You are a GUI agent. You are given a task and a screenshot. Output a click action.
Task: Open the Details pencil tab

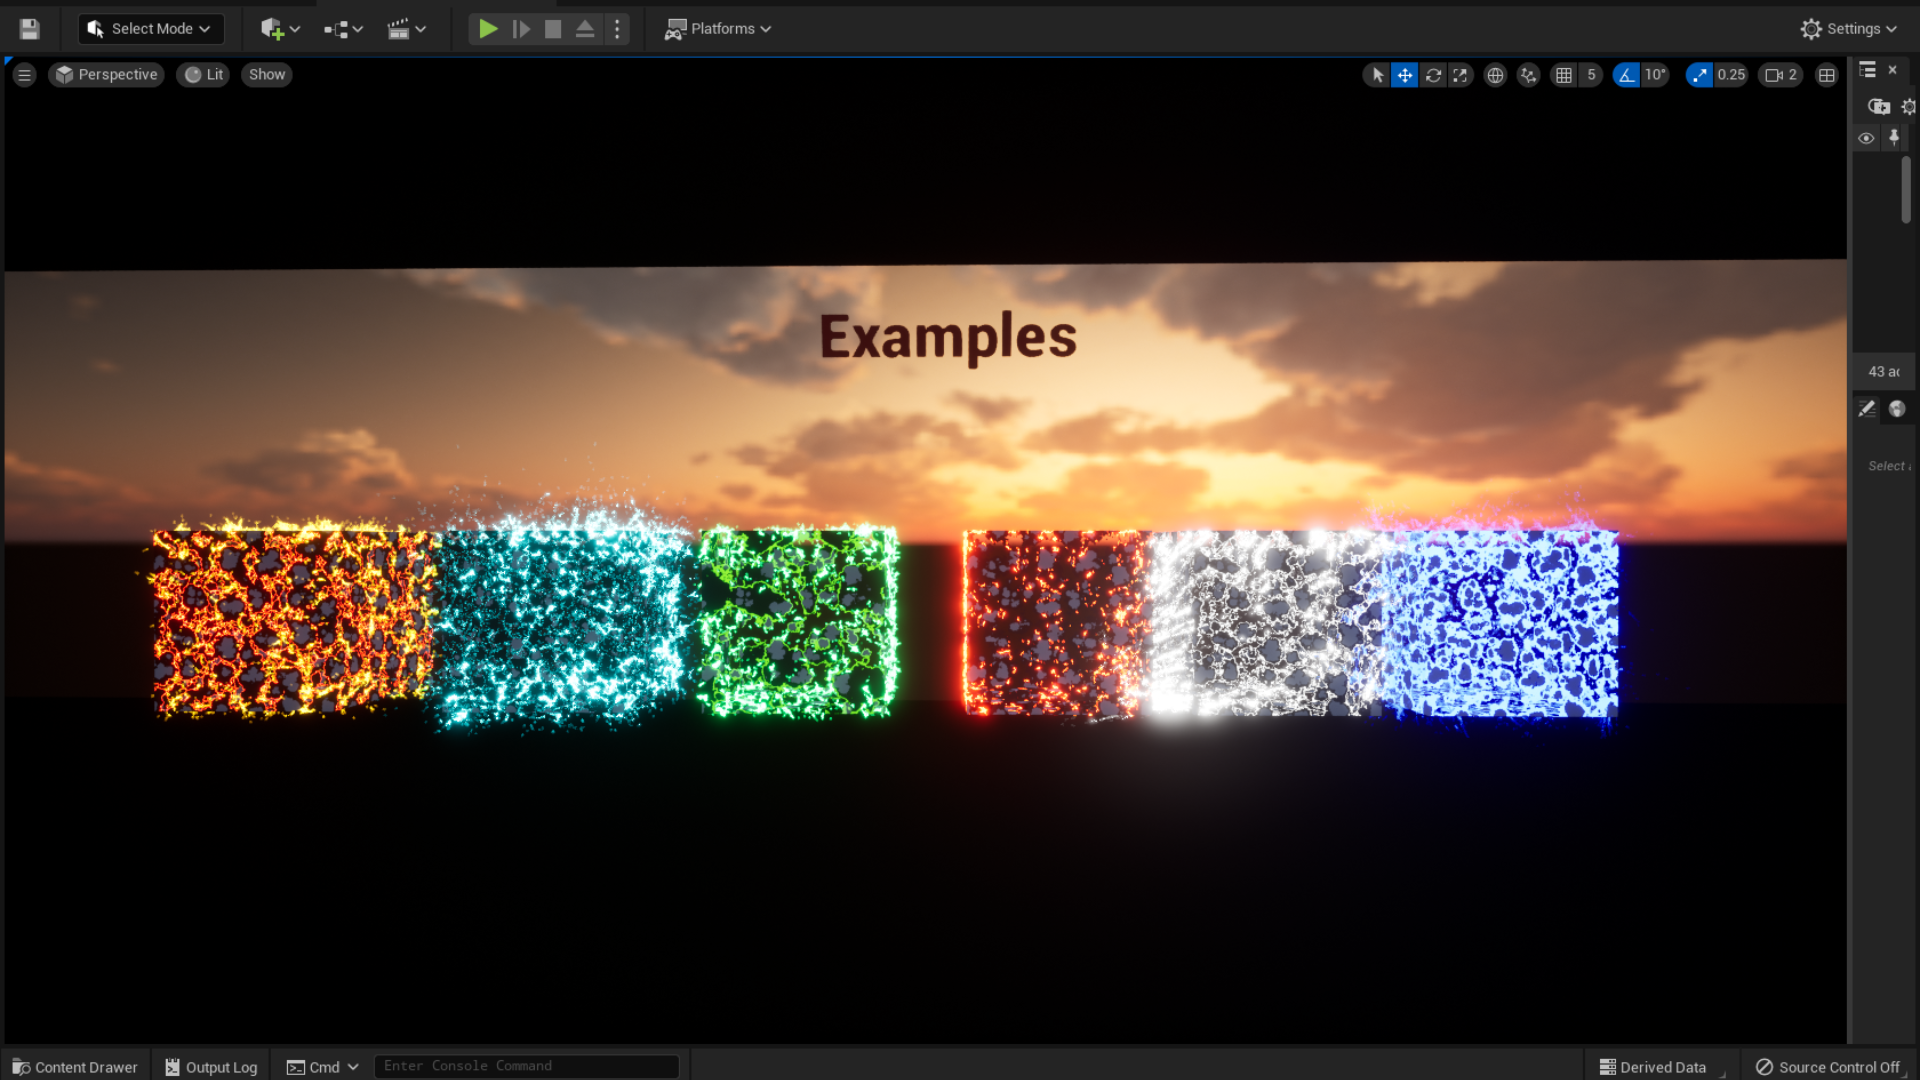pyautogui.click(x=1866, y=408)
